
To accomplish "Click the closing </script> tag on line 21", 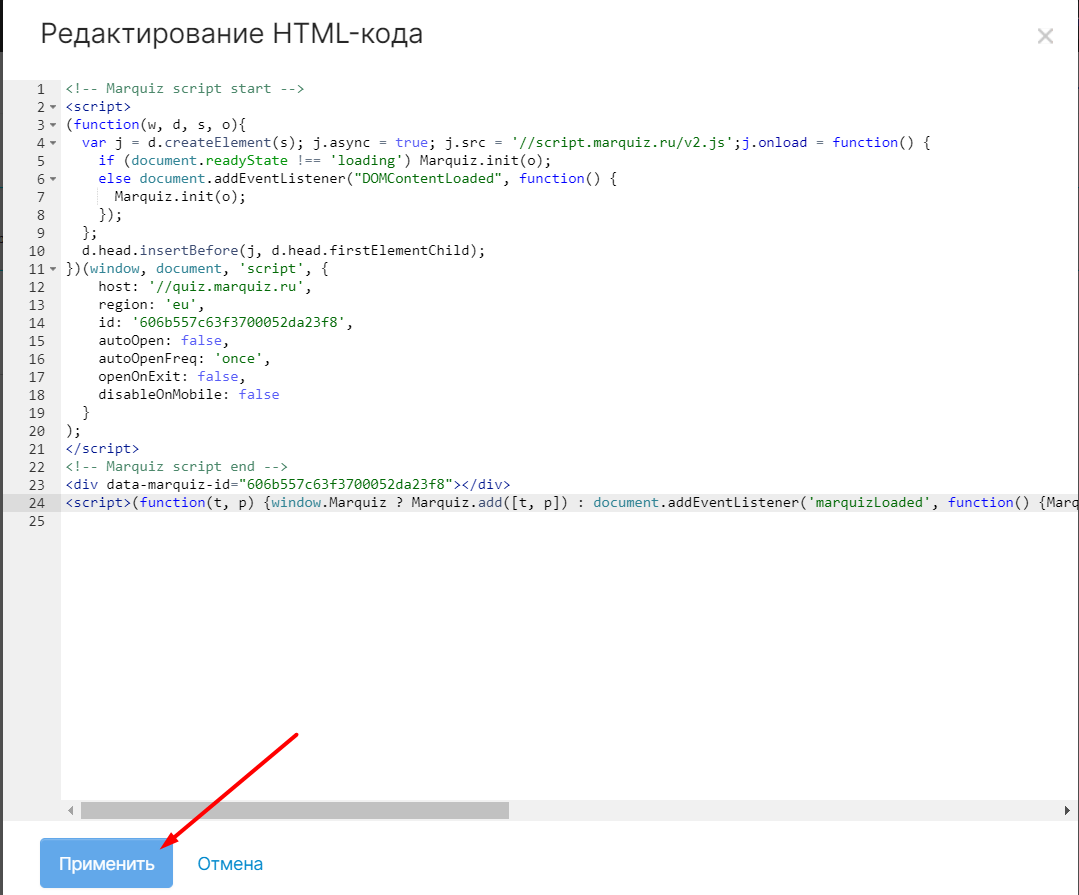I will tap(103, 449).
